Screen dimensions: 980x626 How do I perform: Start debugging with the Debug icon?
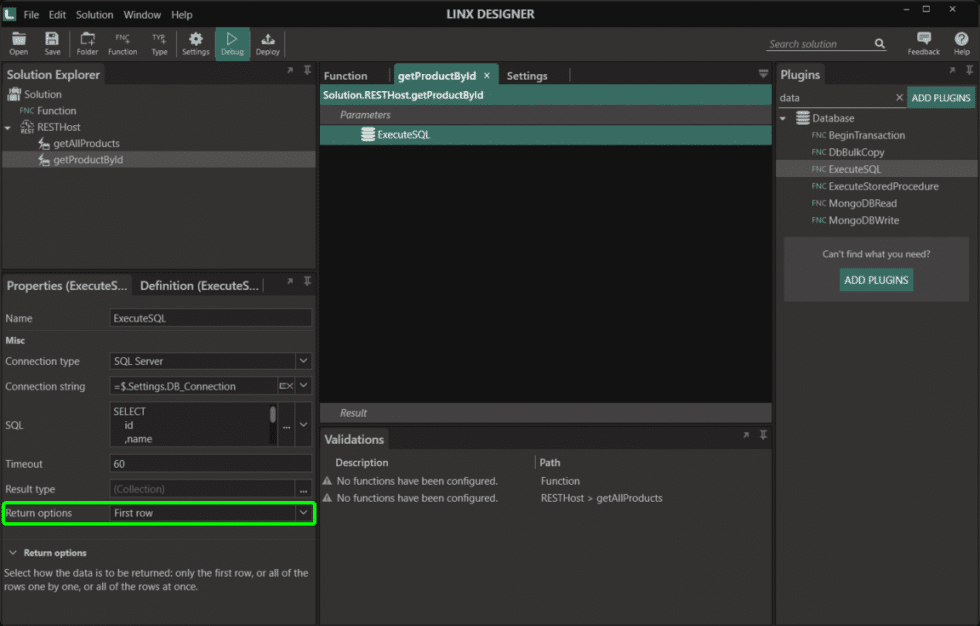(x=232, y=42)
